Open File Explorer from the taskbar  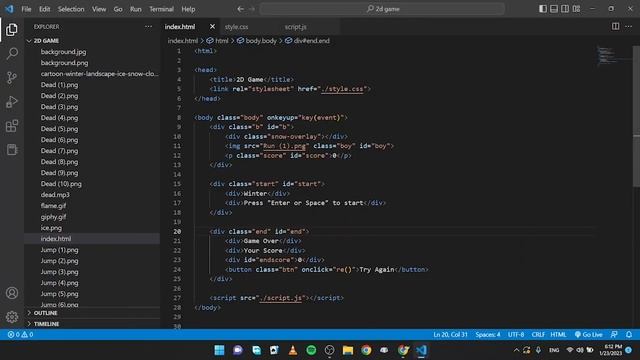[348, 350]
